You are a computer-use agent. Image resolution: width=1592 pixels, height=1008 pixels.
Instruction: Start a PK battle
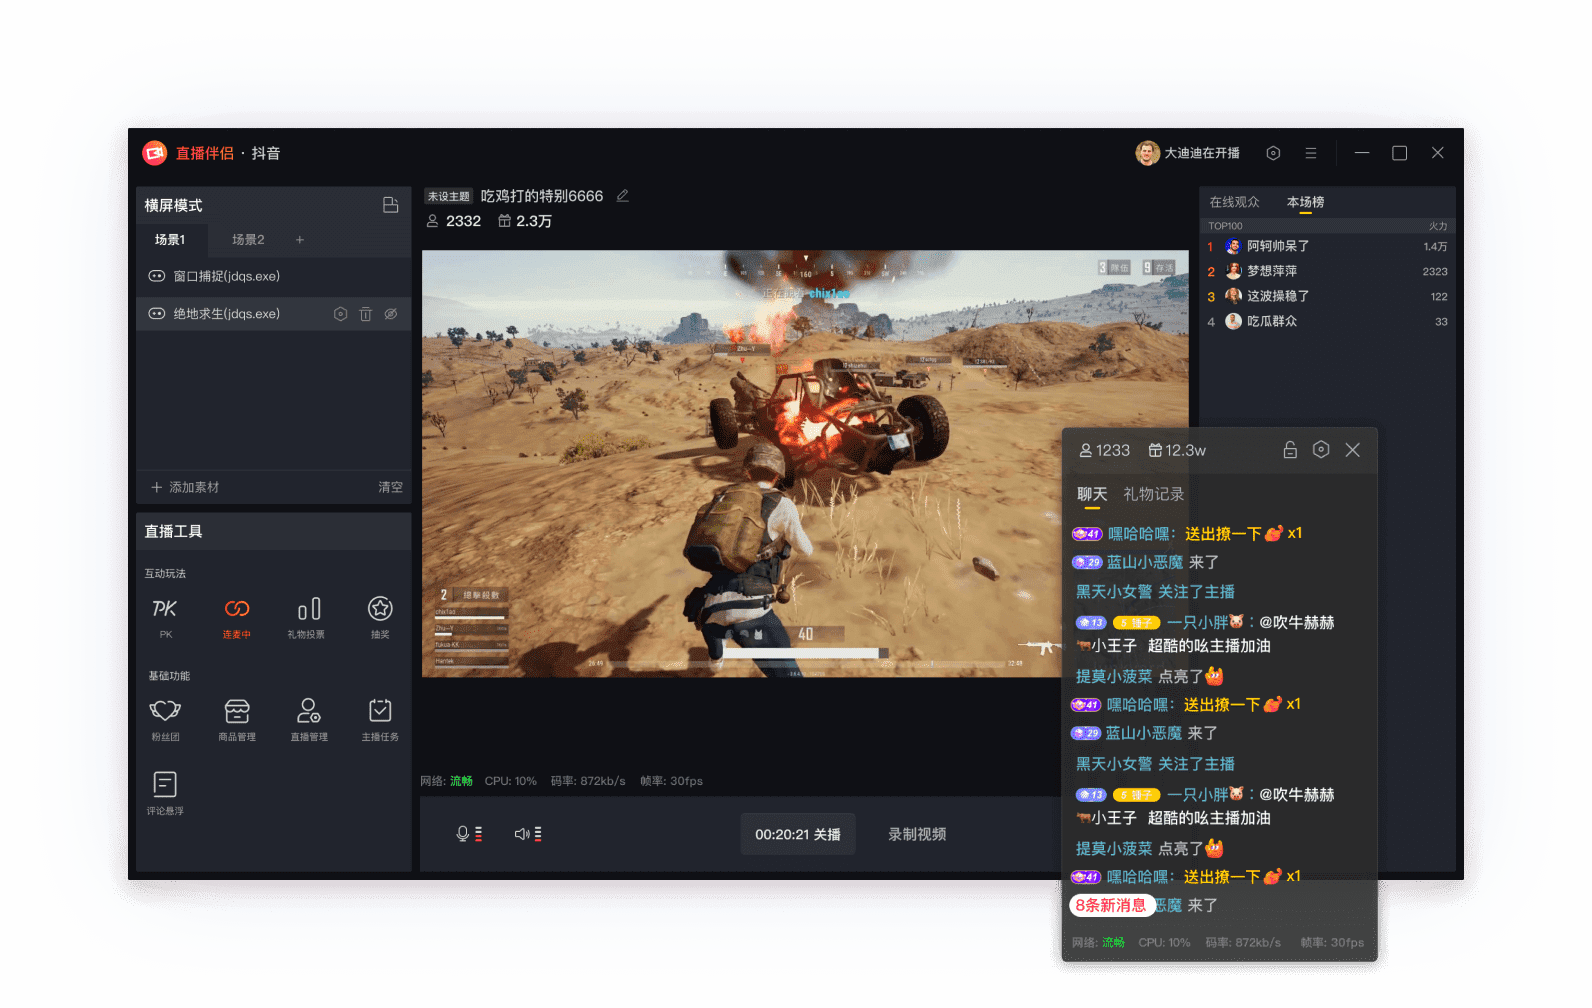(x=165, y=617)
